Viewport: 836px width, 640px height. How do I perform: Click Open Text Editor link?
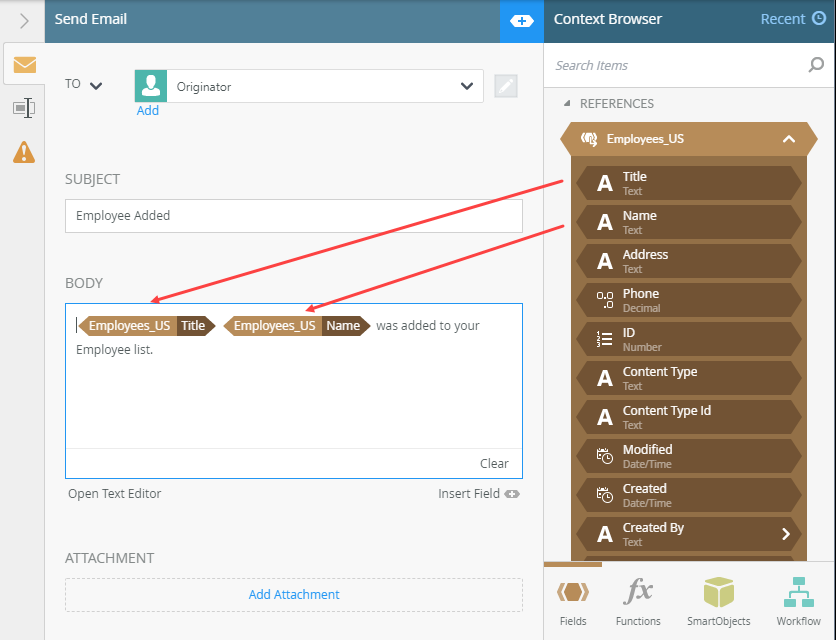click(115, 494)
